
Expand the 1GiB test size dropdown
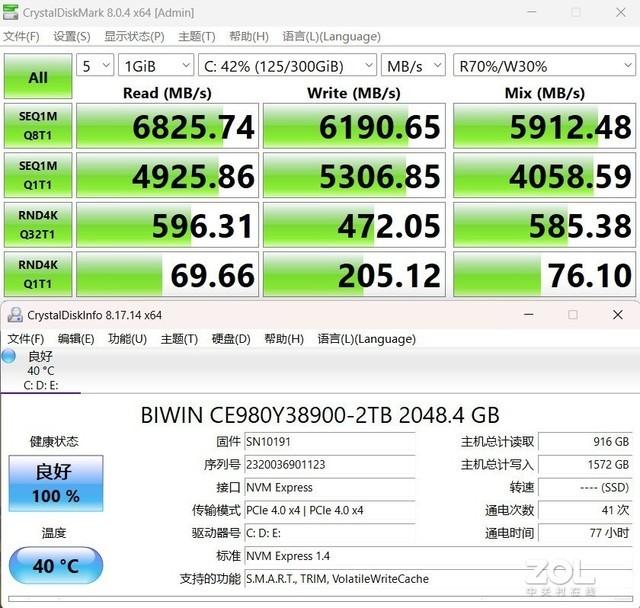point(155,65)
